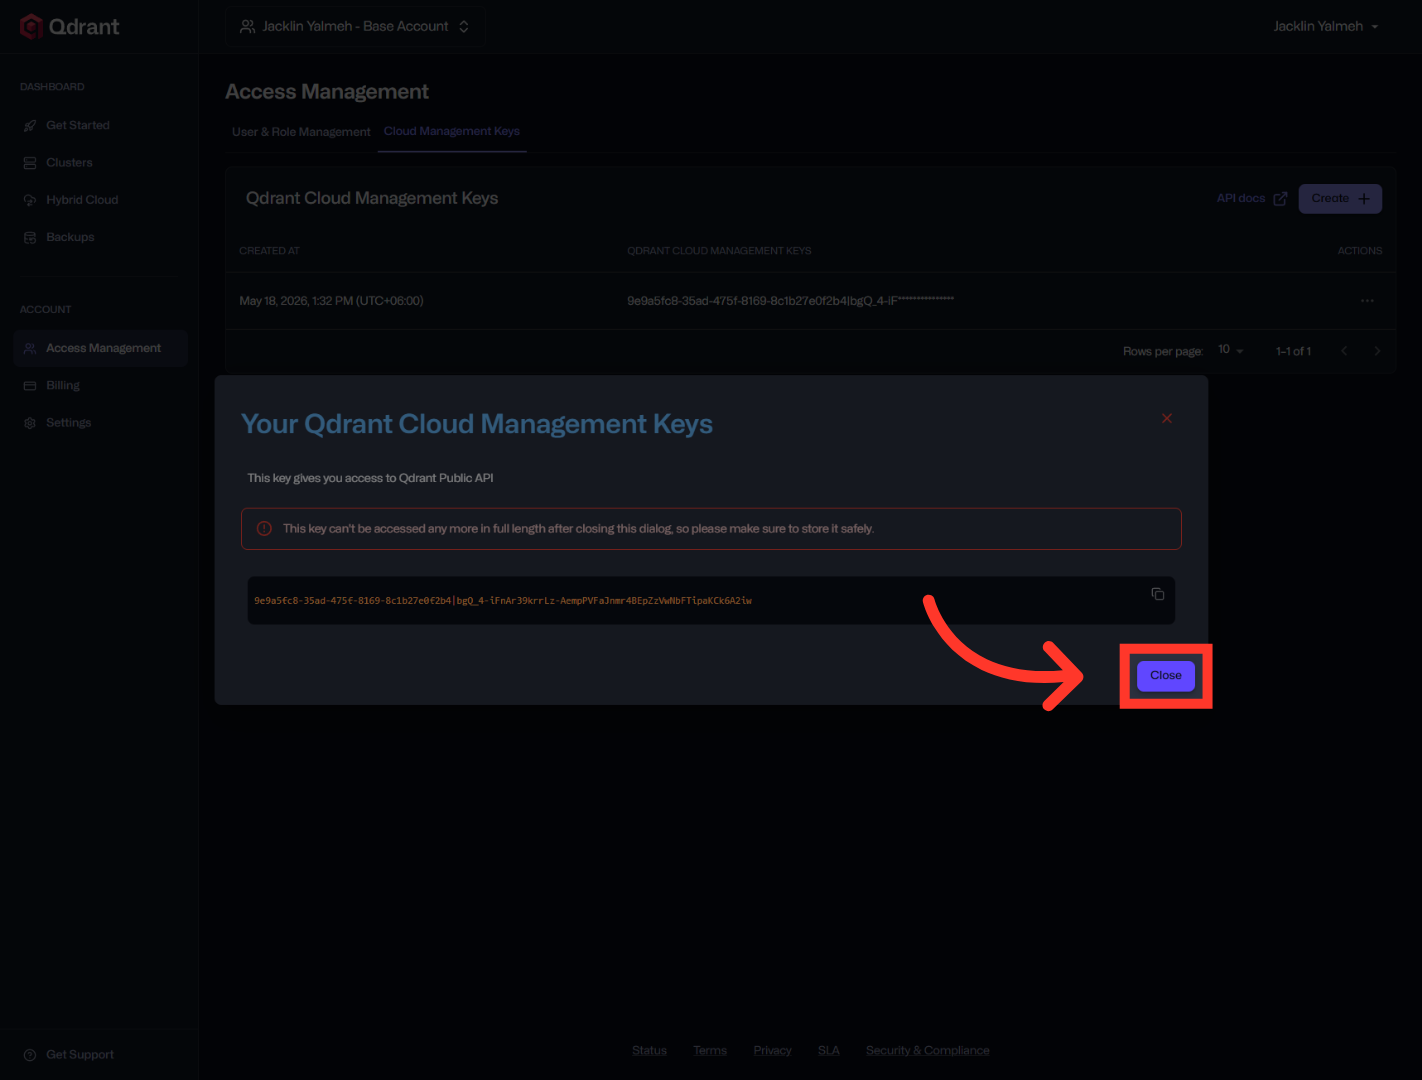Go to previous page of keys
The width and height of the screenshot is (1422, 1080).
coord(1344,351)
